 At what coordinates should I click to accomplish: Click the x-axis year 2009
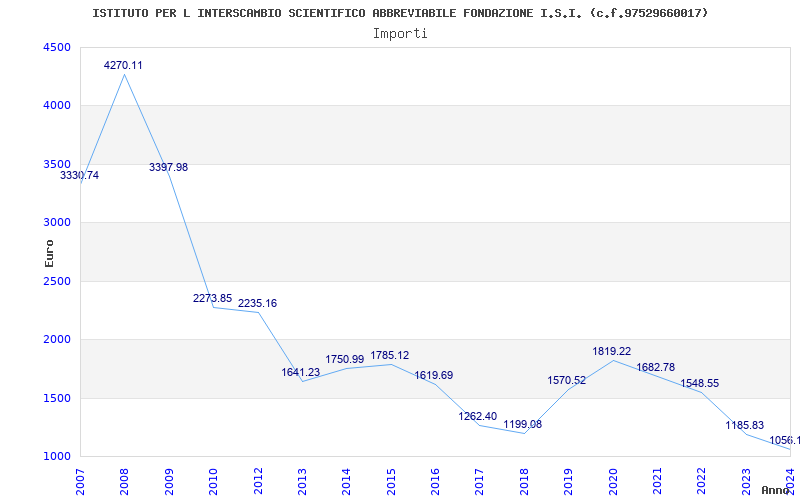click(169, 482)
